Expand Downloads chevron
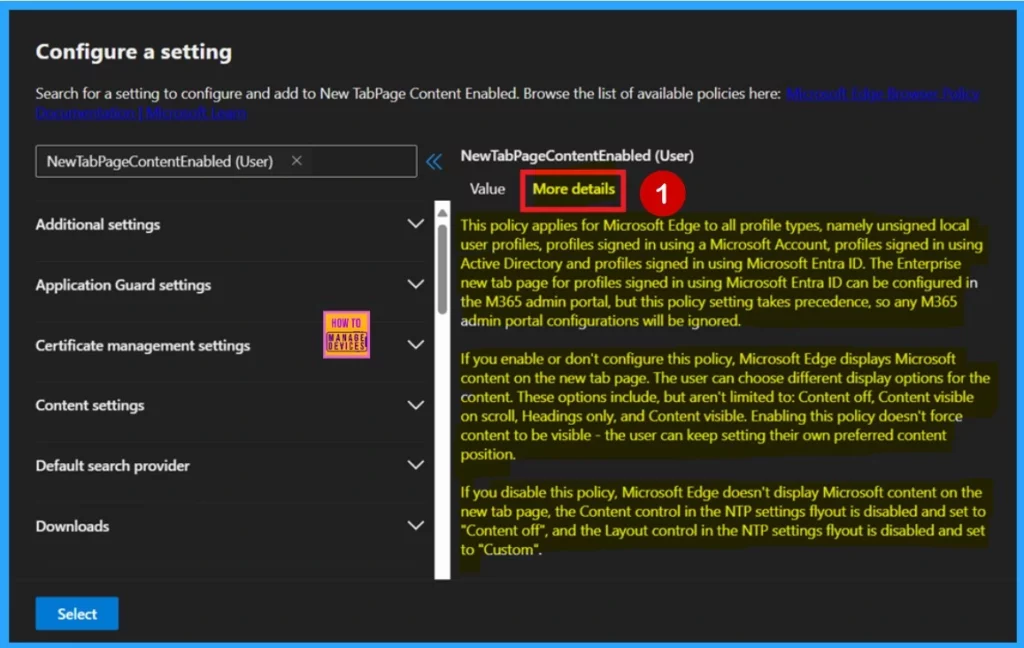 point(415,525)
